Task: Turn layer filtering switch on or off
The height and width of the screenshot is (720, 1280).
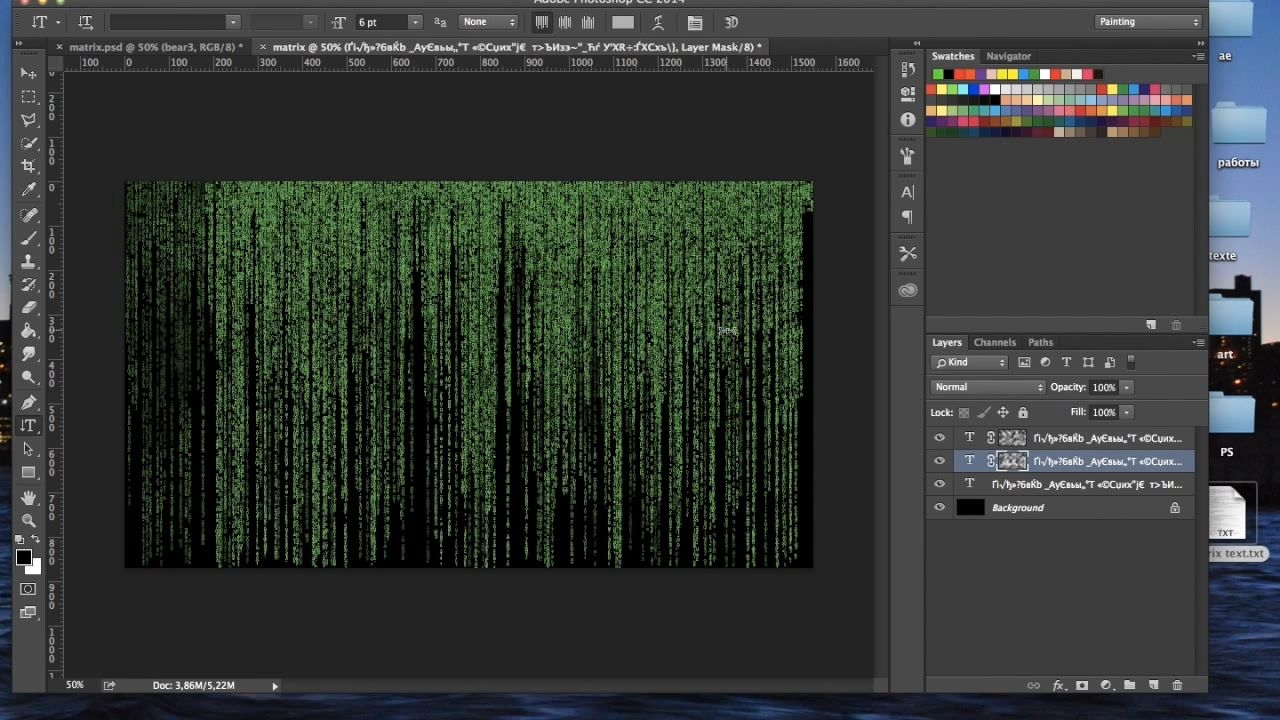Action: point(1131,362)
